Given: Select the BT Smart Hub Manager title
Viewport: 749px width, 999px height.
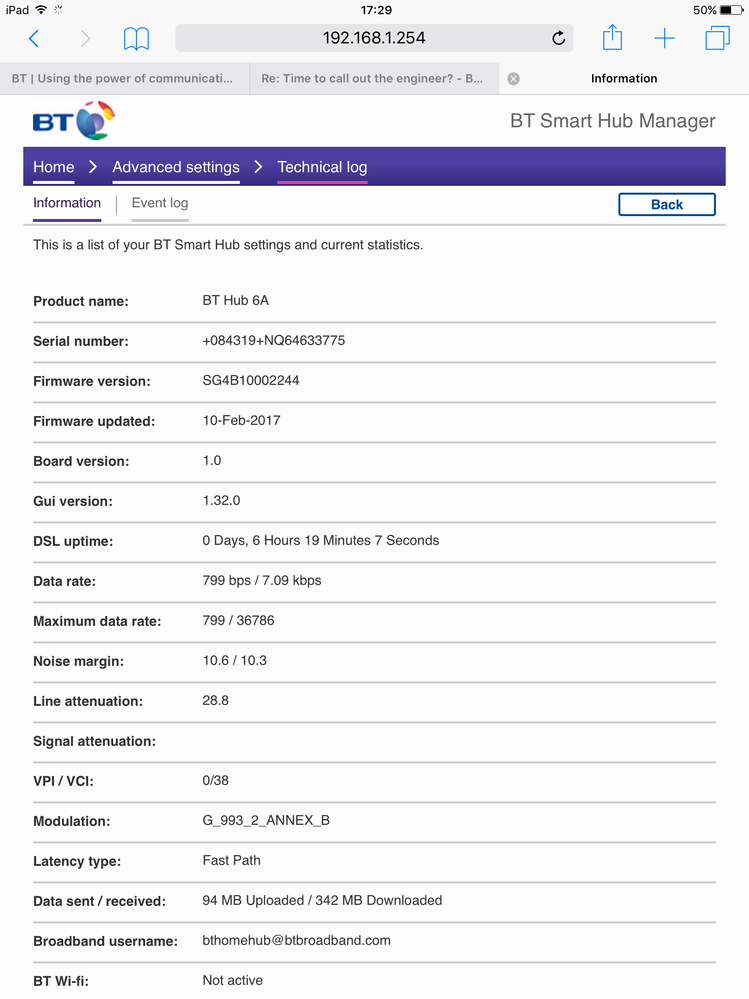Looking at the screenshot, I should pos(613,120).
